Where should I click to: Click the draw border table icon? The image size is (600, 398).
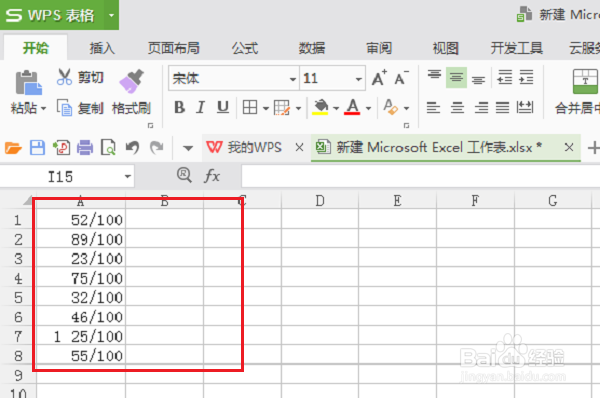pos(282,108)
